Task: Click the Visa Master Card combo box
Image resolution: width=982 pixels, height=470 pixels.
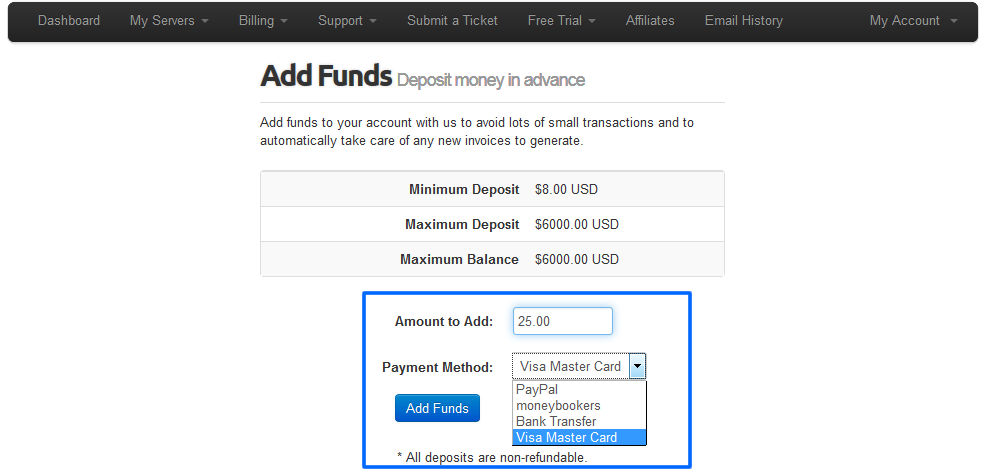Action: (579, 366)
